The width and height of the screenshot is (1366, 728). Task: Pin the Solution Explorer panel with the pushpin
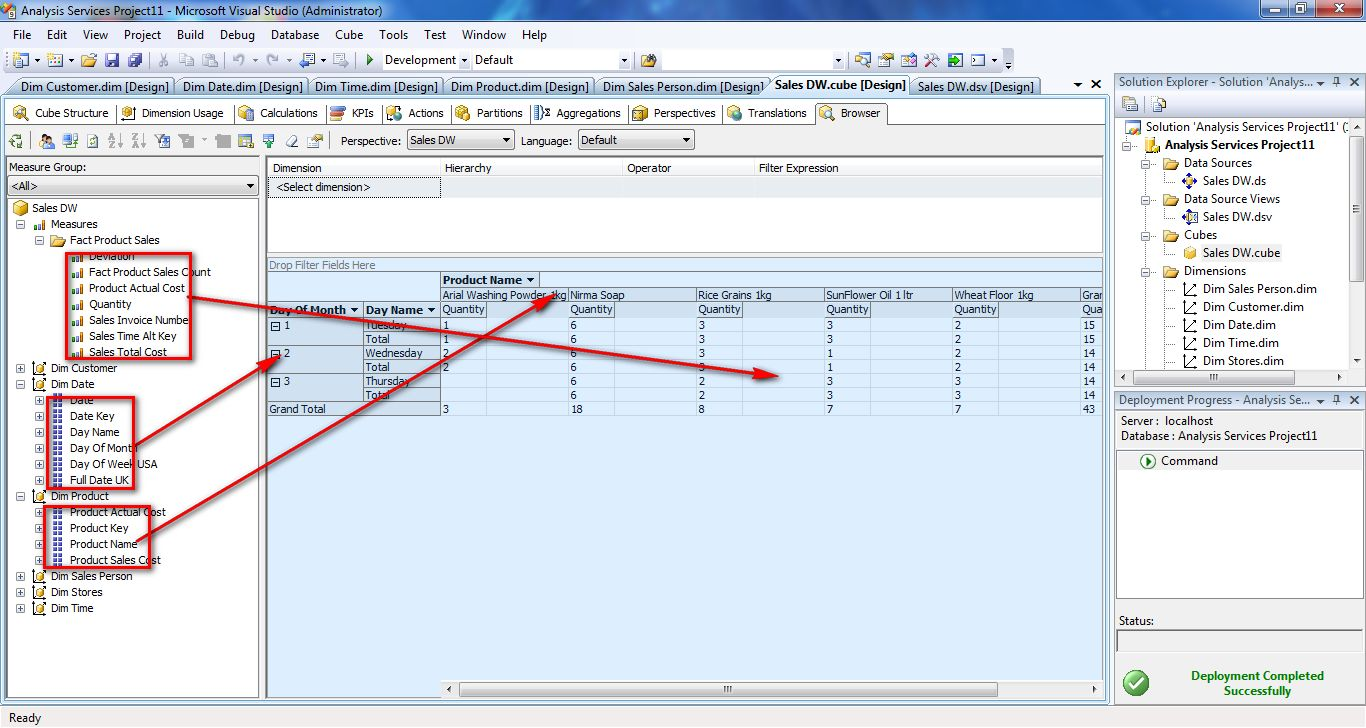coord(1335,83)
